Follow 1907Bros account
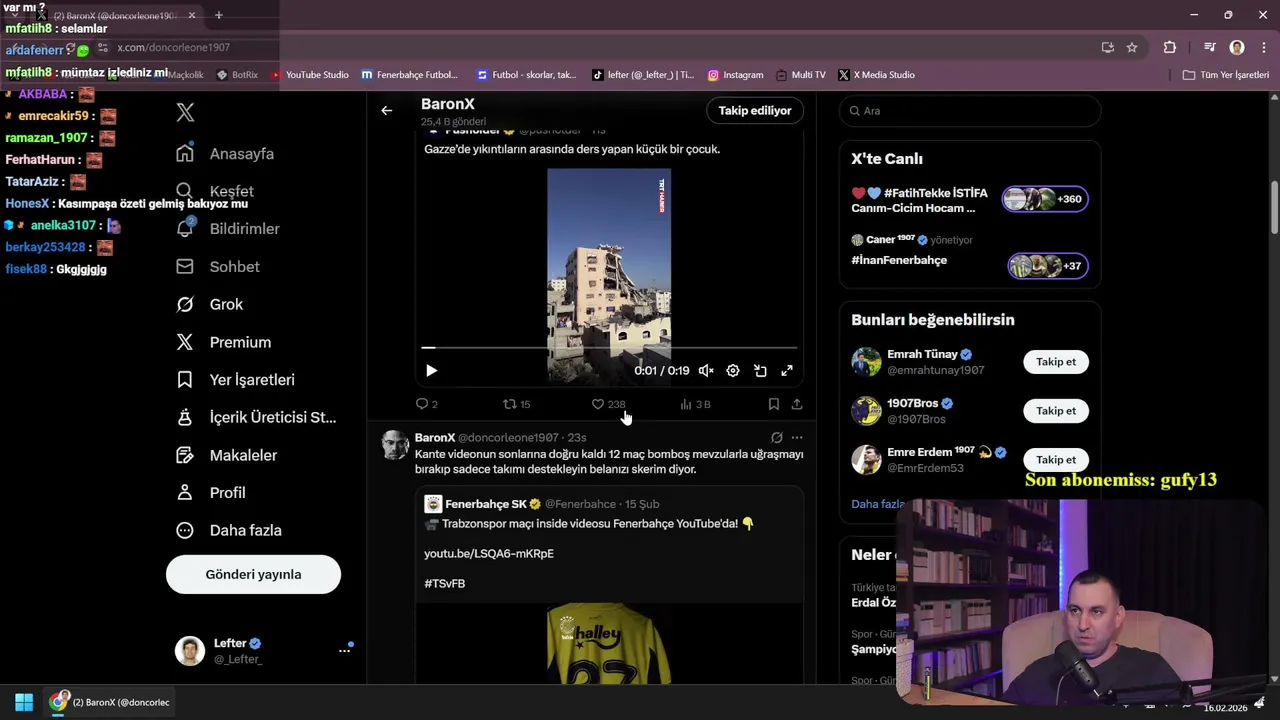This screenshot has height=720, width=1280. click(1056, 411)
